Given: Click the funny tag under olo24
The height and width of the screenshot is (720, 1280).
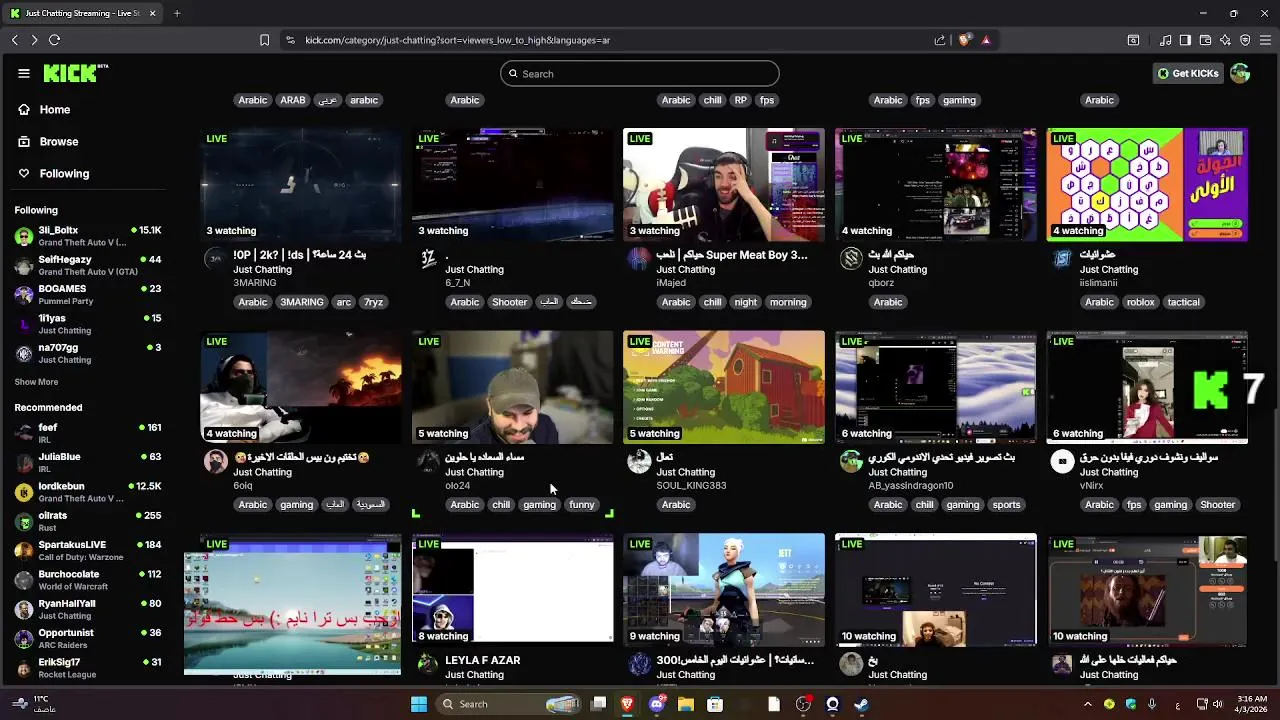Looking at the screenshot, I should [582, 505].
